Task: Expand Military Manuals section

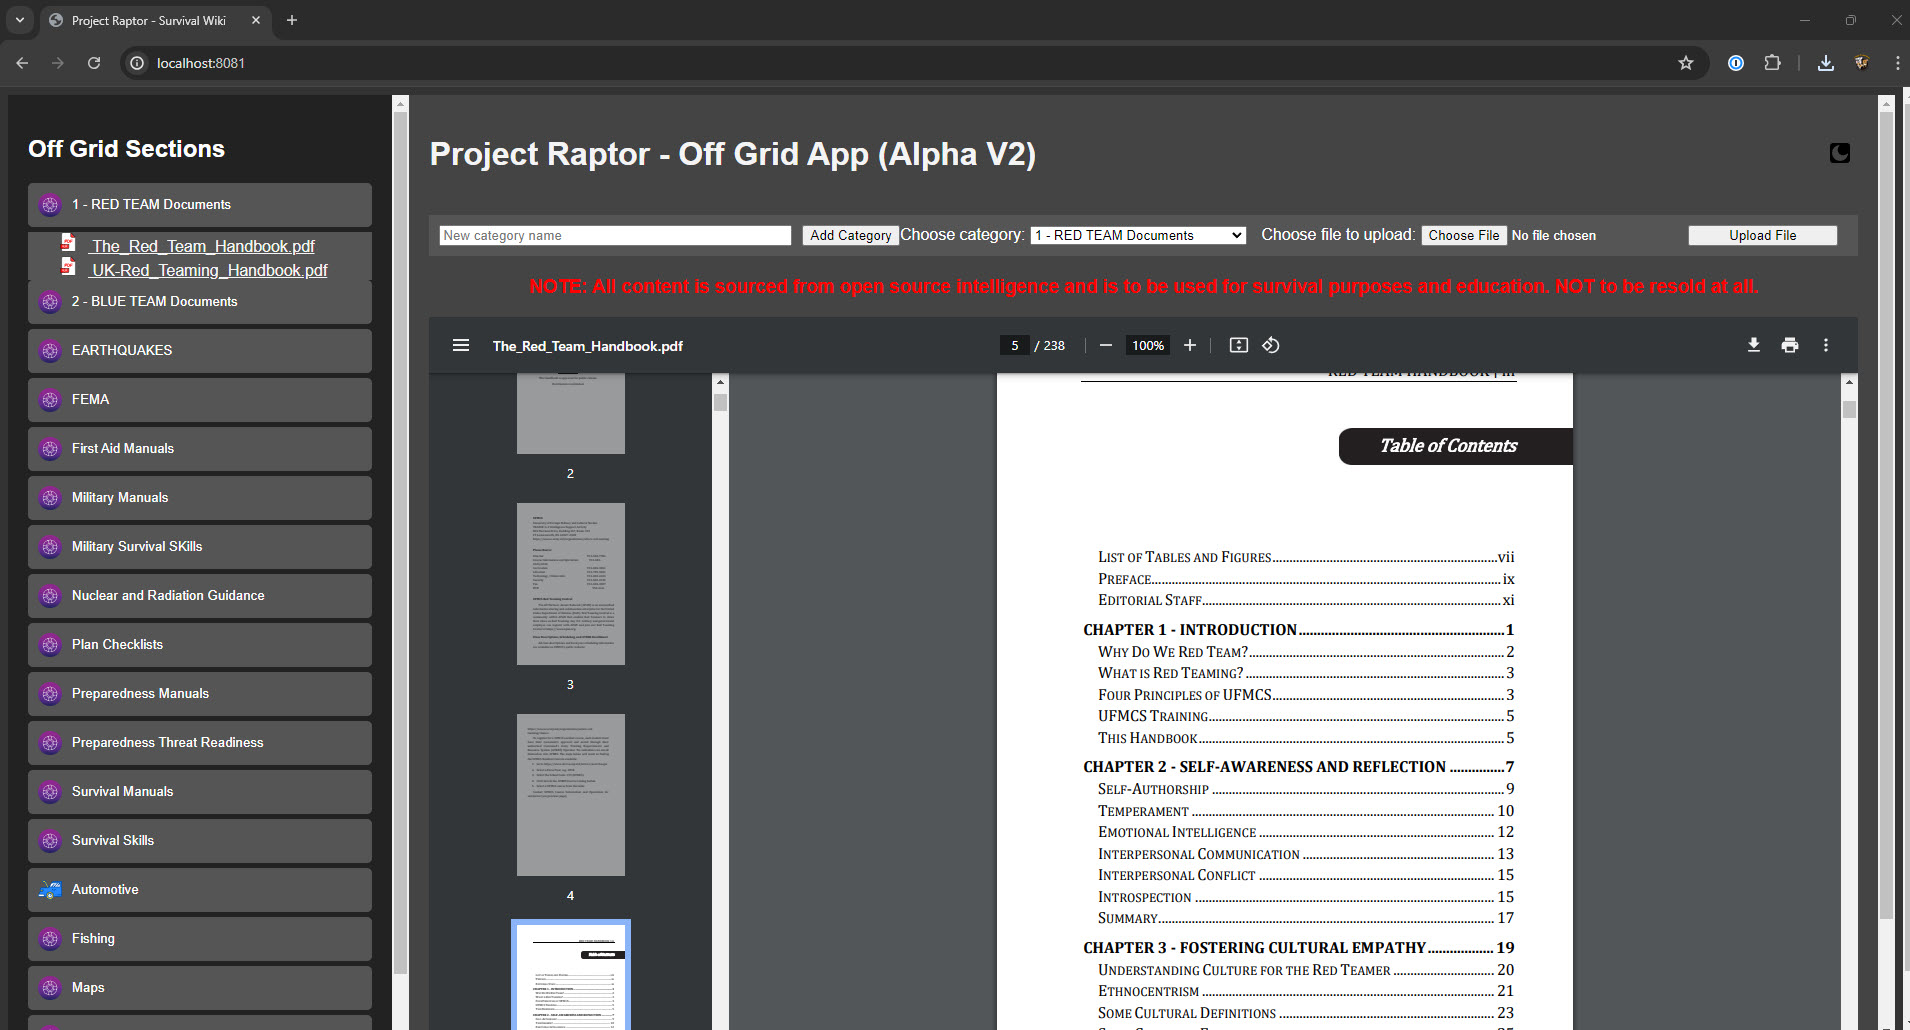Action: (x=200, y=497)
